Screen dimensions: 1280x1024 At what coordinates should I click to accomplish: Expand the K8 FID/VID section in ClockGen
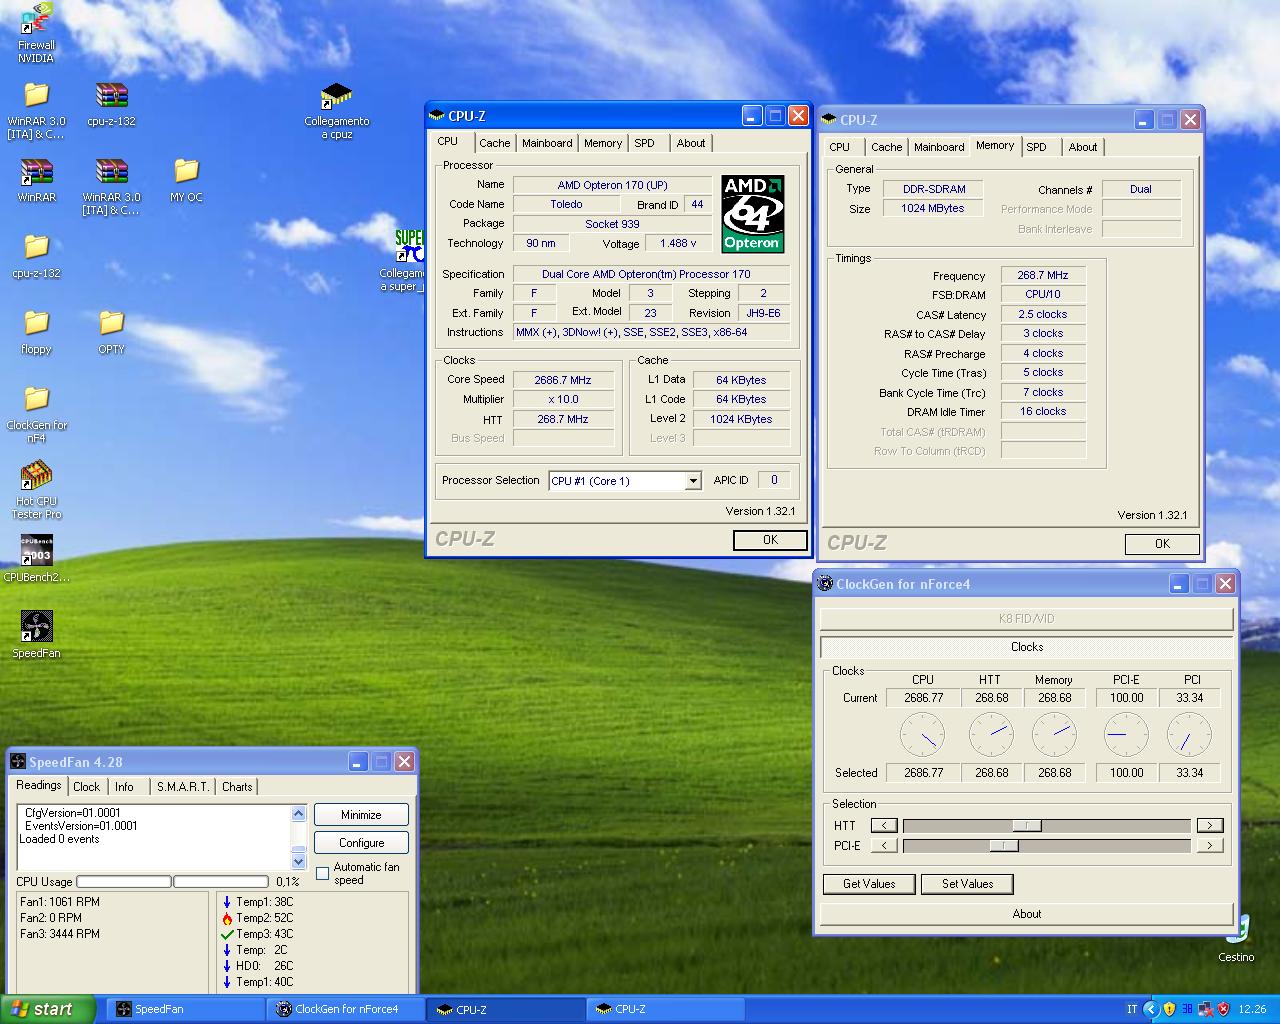point(1026,618)
